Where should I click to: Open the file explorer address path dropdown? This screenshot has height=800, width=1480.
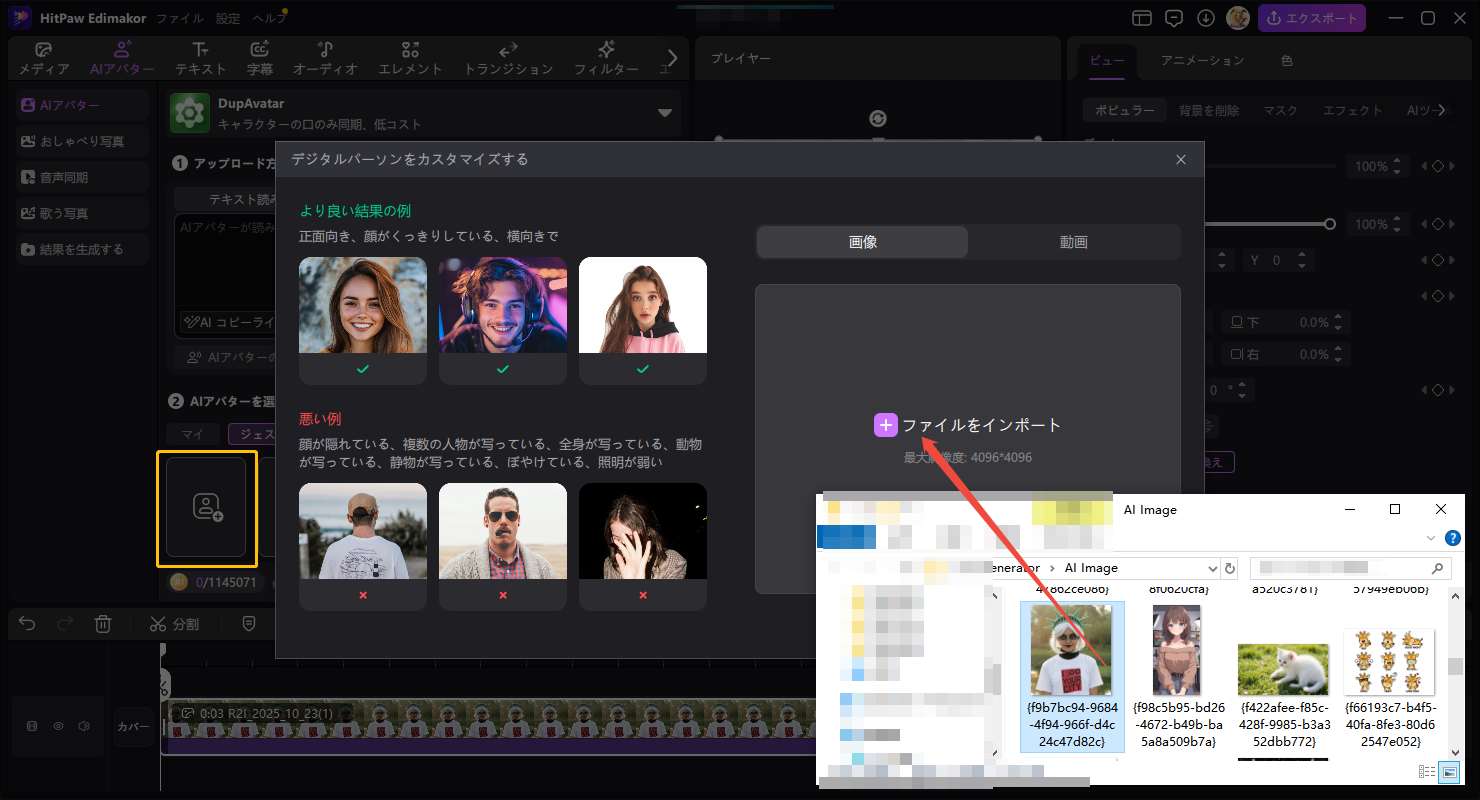coord(1212,568)
